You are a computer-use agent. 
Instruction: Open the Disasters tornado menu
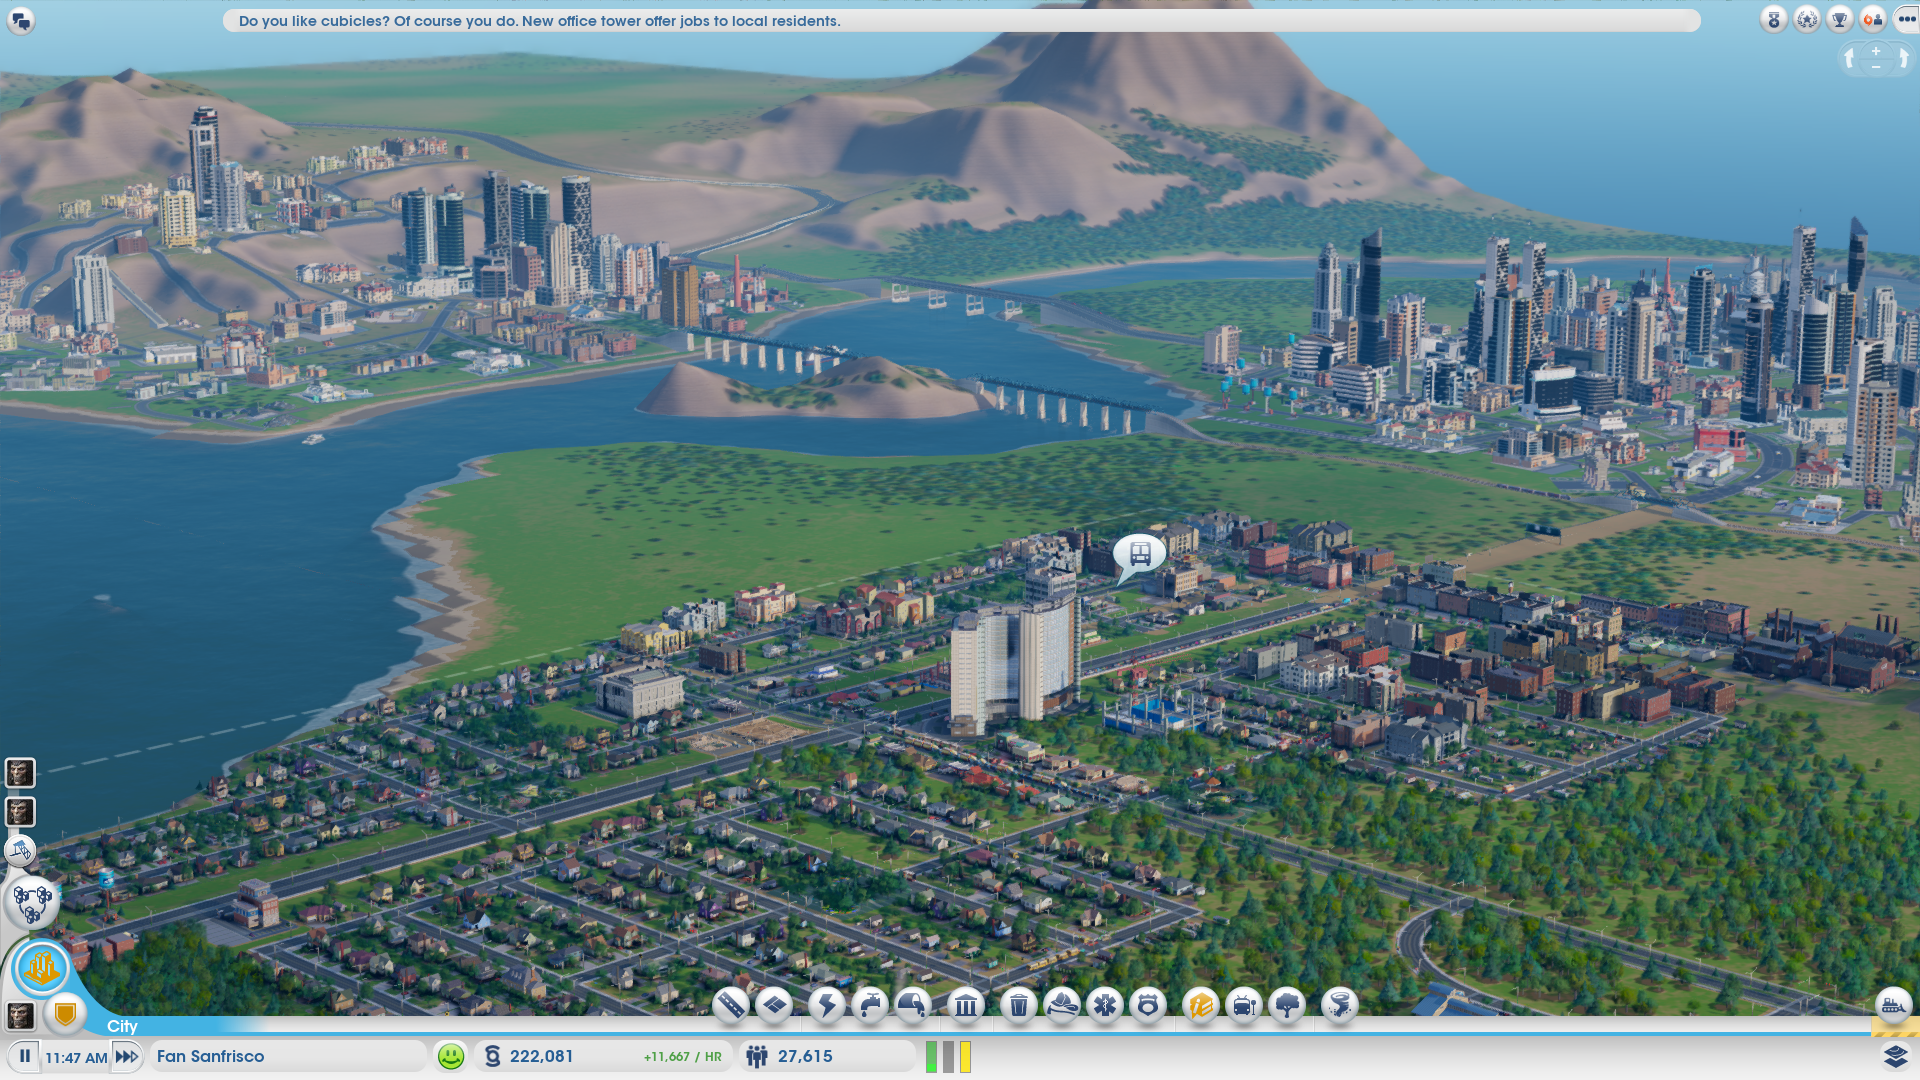coord(1340,1004)
